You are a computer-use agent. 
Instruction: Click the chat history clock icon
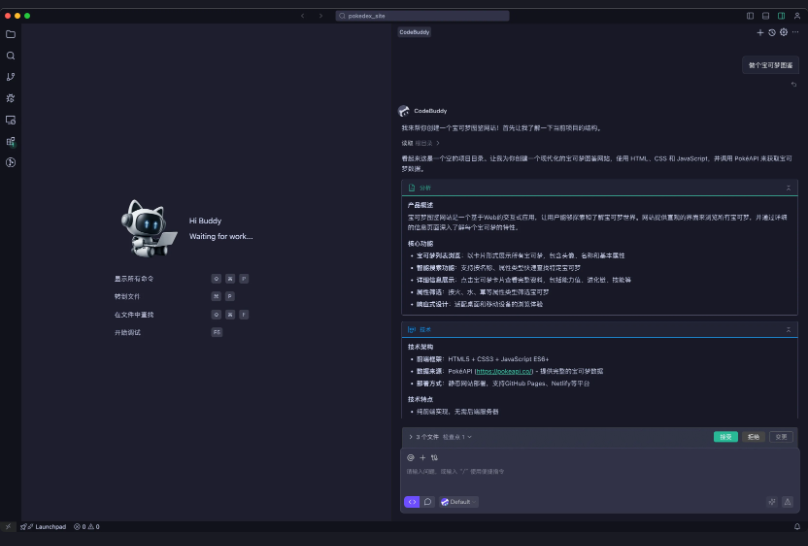(772, 32)
